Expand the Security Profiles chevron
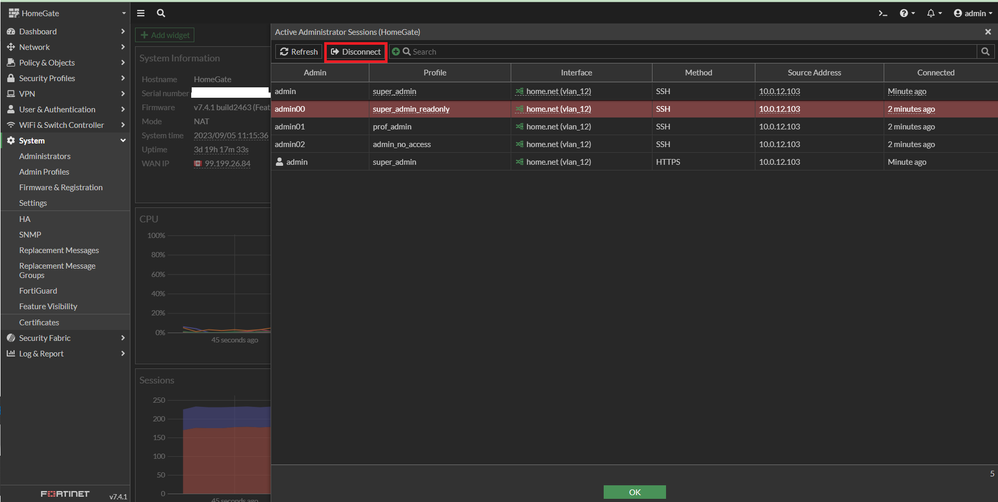The width and height of the screenshot is (998, 502). (123, 78)
